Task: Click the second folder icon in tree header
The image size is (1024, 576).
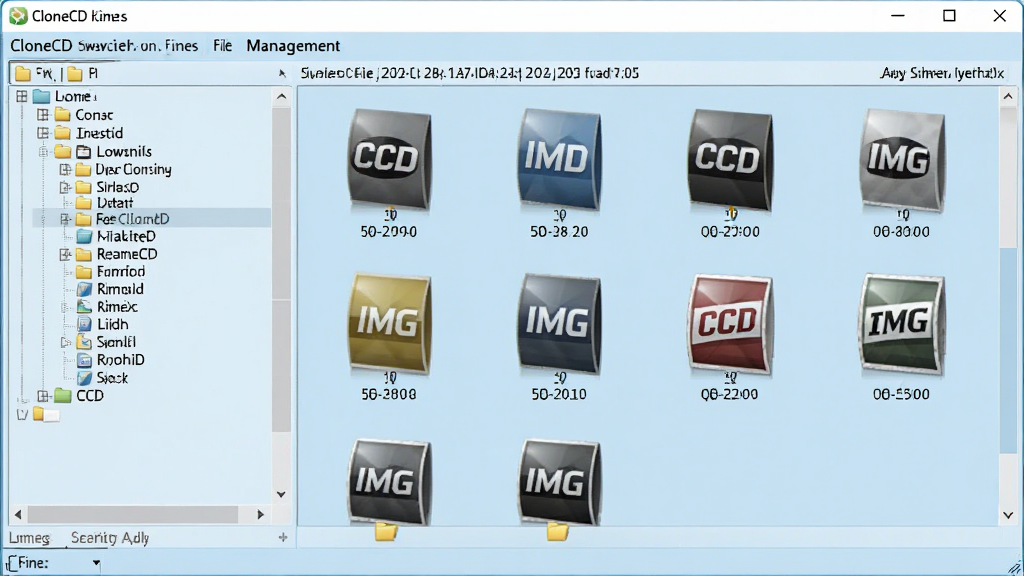Action: click(75, 73)
